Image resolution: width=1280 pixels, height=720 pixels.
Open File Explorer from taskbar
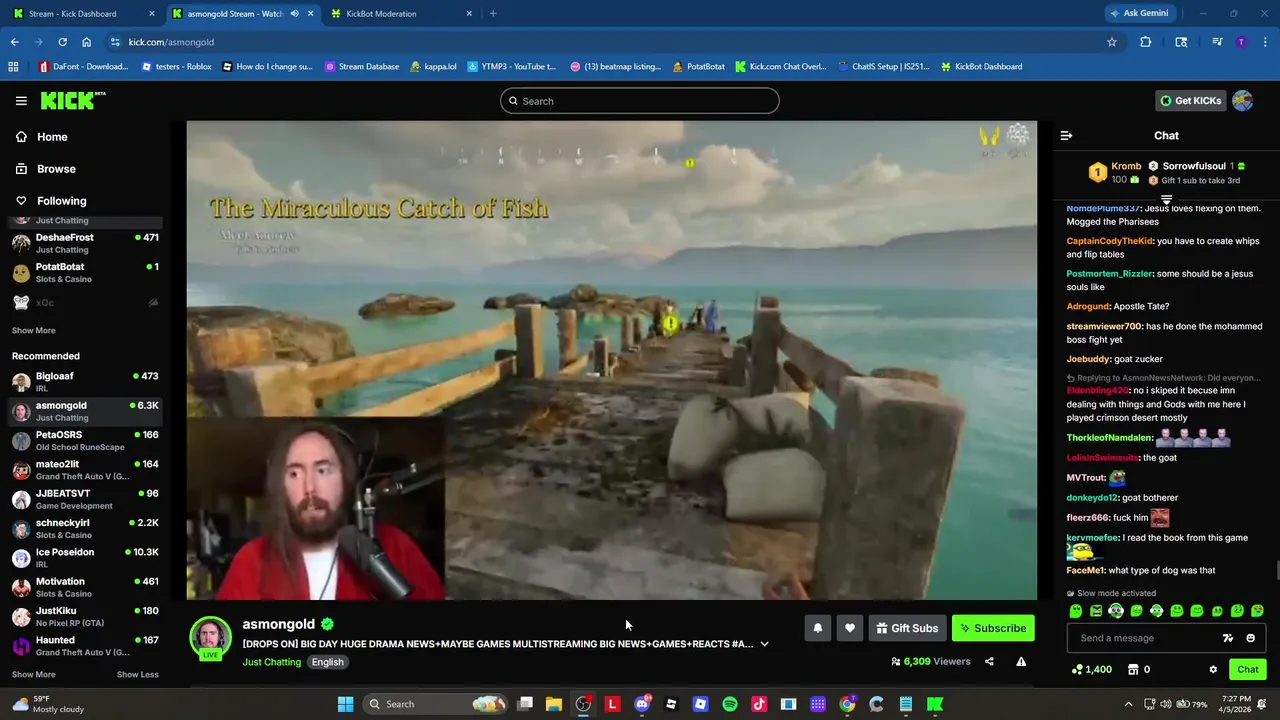click(553, 704)
